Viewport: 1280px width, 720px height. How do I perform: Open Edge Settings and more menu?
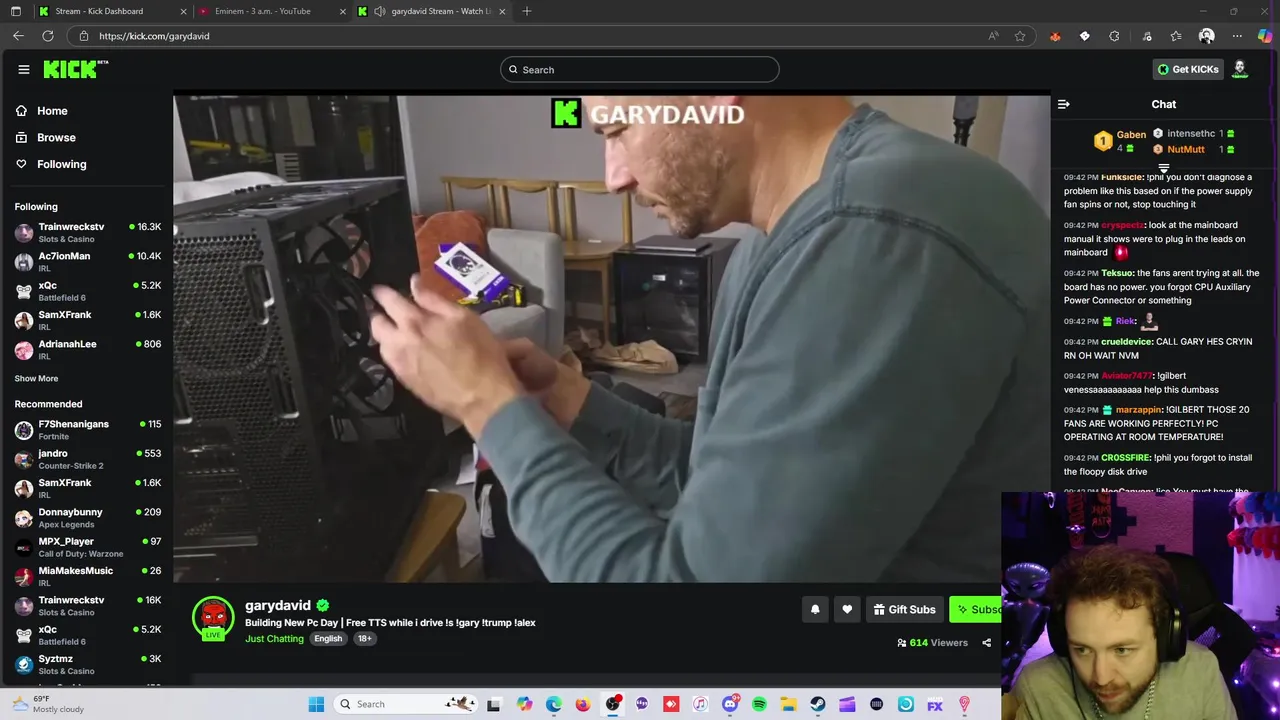tap(1237, 36)
